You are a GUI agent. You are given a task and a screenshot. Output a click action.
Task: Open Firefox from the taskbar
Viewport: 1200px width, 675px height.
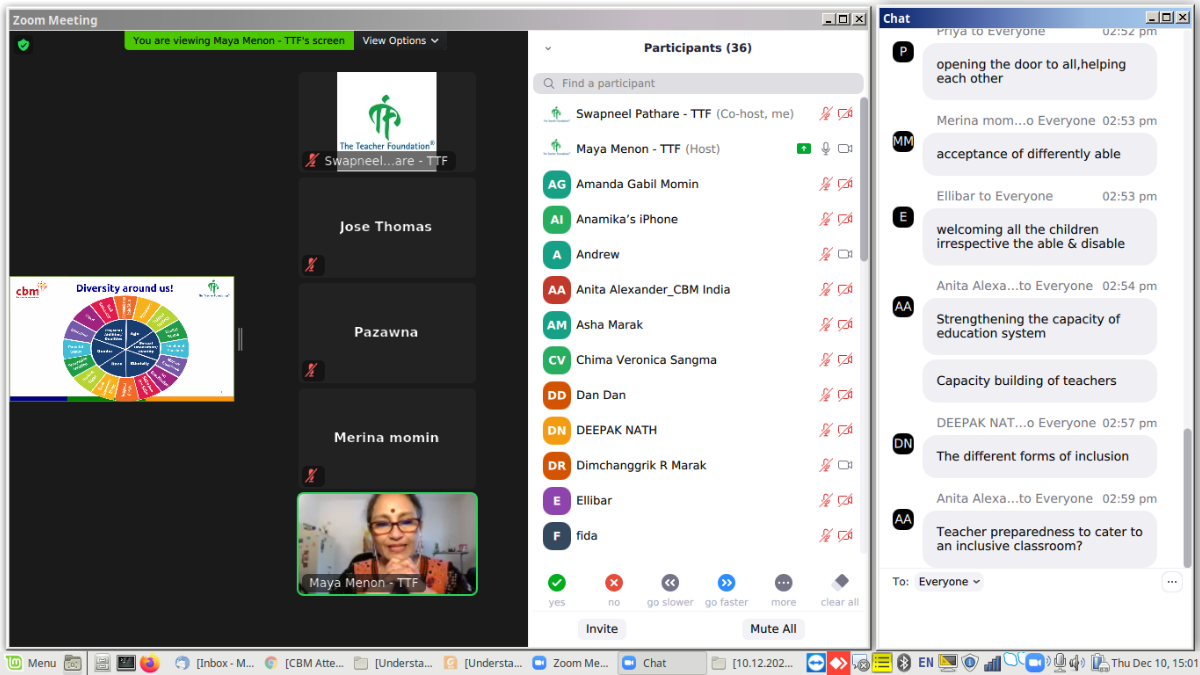tap(150, 662)
